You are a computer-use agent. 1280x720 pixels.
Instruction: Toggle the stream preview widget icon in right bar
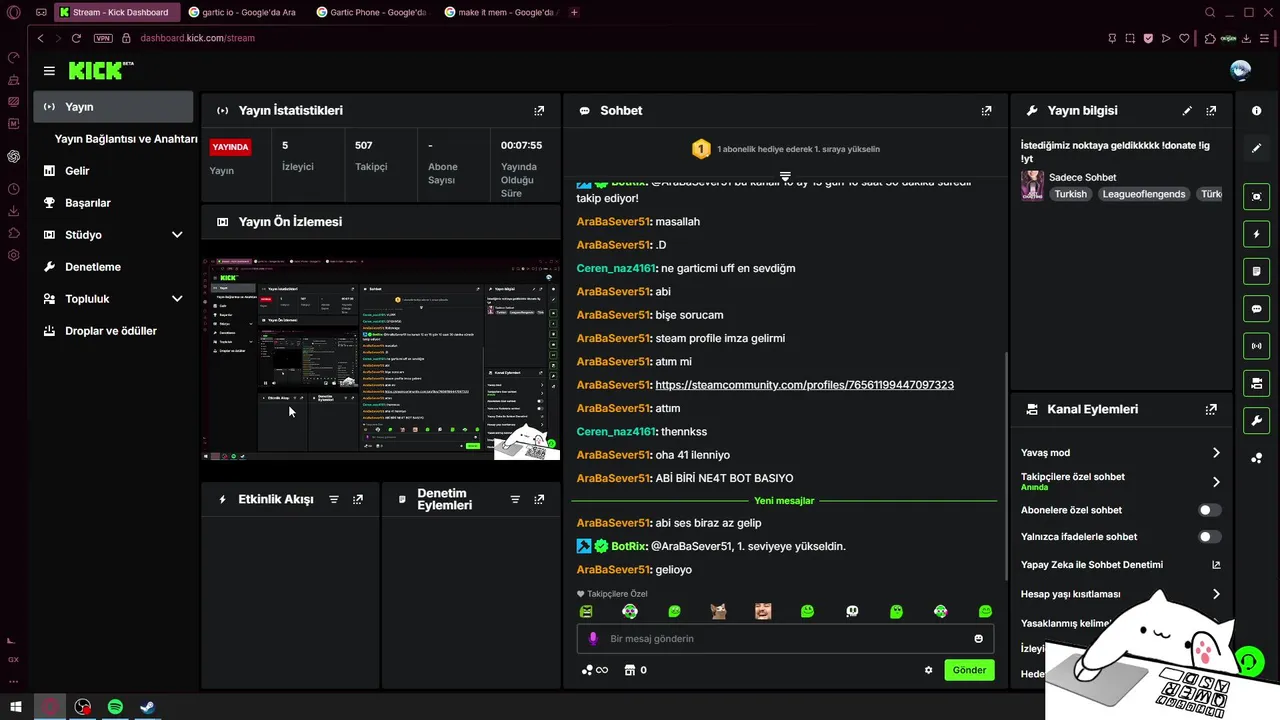(x=1257, y=197)
